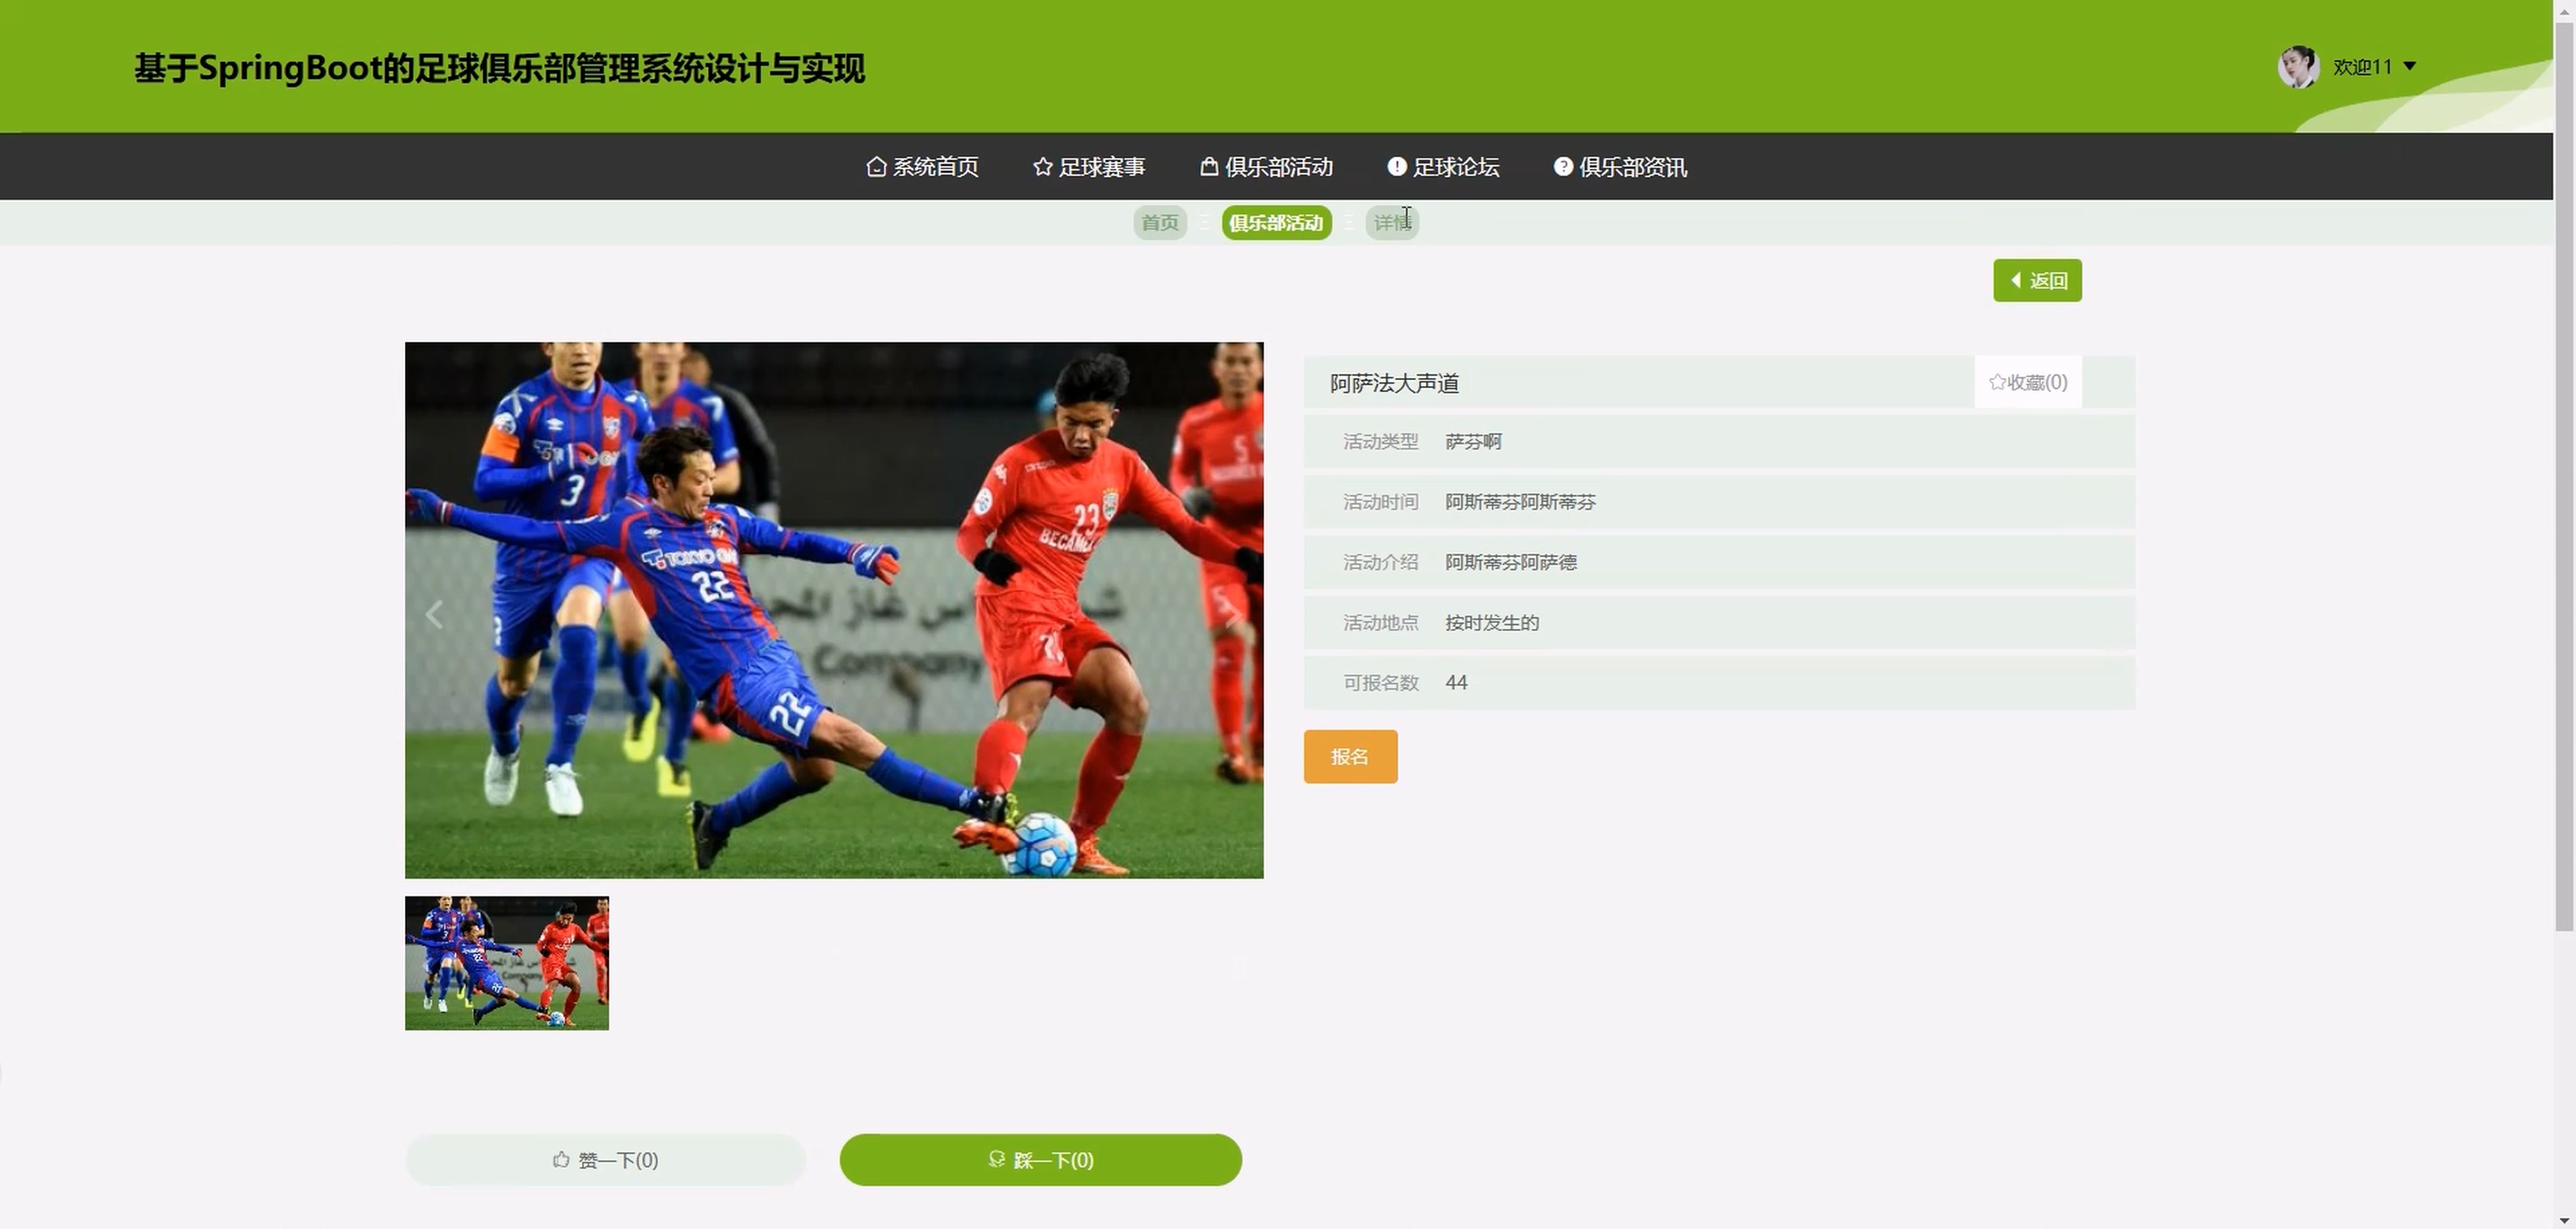Open the 详情 breadcrumb link

coord(1391,222)
